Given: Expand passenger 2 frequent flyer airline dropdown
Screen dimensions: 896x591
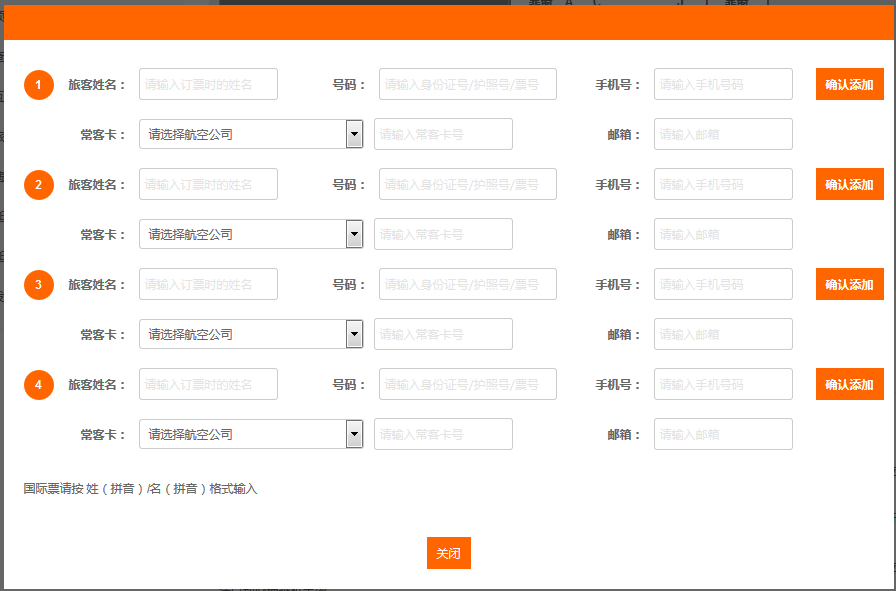Looking at the screenshot, I should pyautogui.click(x=250, y=234).
